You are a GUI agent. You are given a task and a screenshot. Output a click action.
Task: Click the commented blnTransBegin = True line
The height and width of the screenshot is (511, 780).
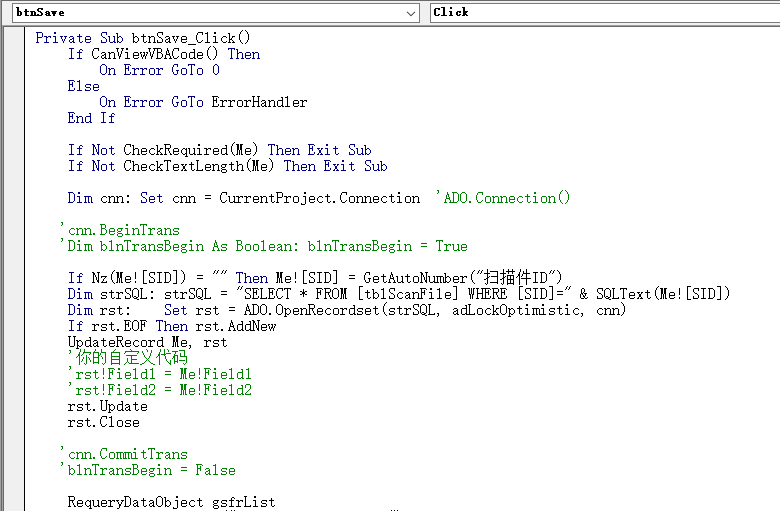[x=264, y=246]
